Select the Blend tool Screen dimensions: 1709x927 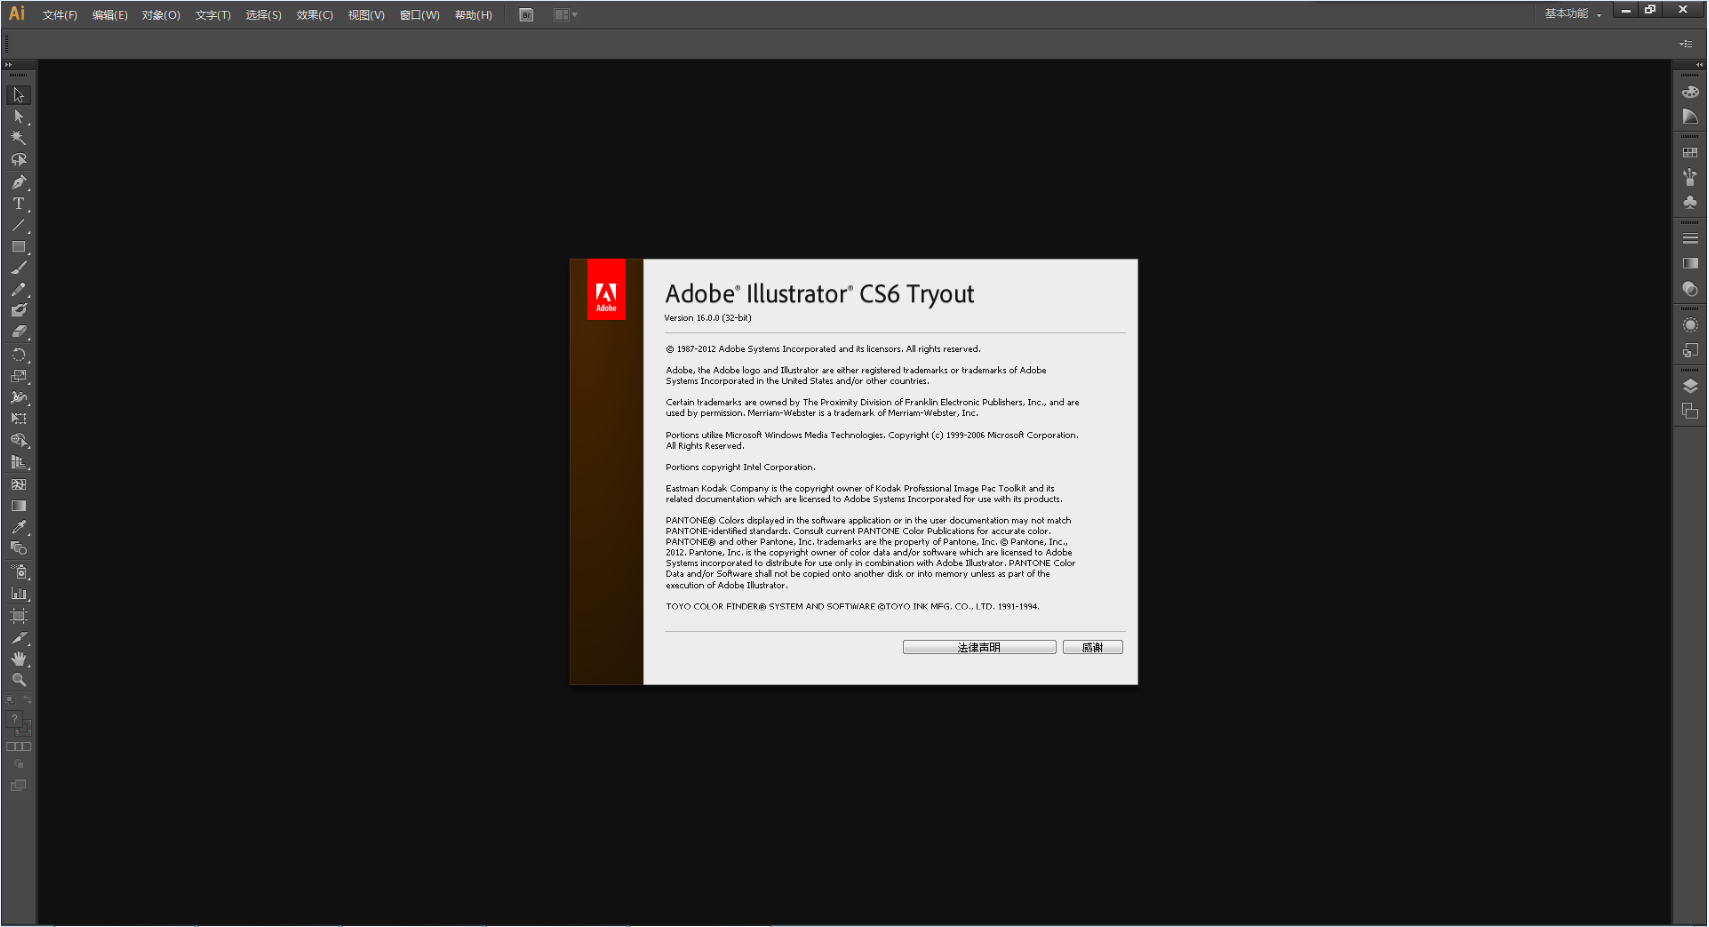click(x=19, y=548)
